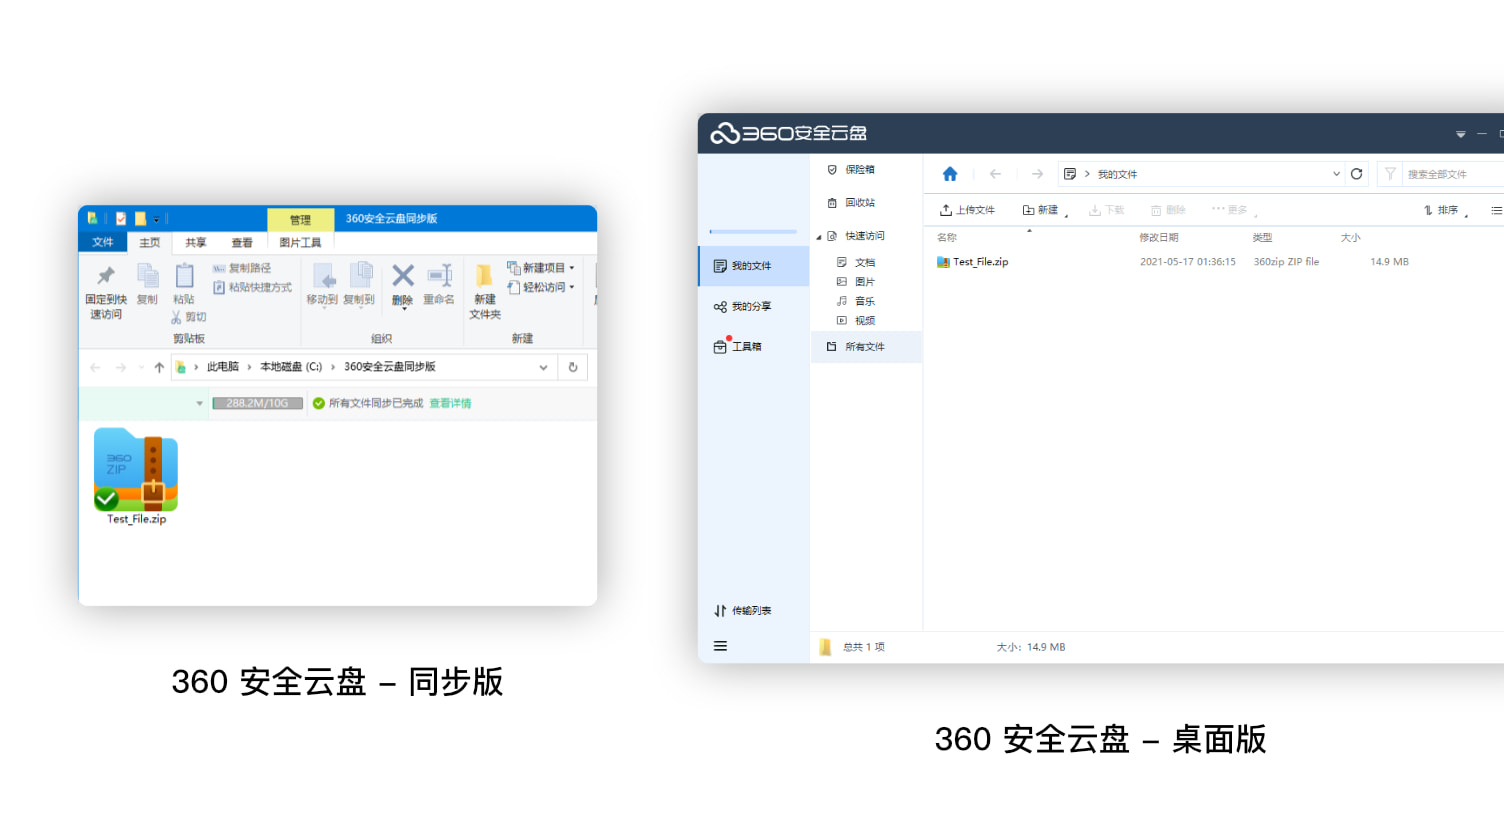Open the 保险箱 vault in the sidebar
Viewport: 1504px width, 840px height.
pyautogui.click(x=858, y=169)
